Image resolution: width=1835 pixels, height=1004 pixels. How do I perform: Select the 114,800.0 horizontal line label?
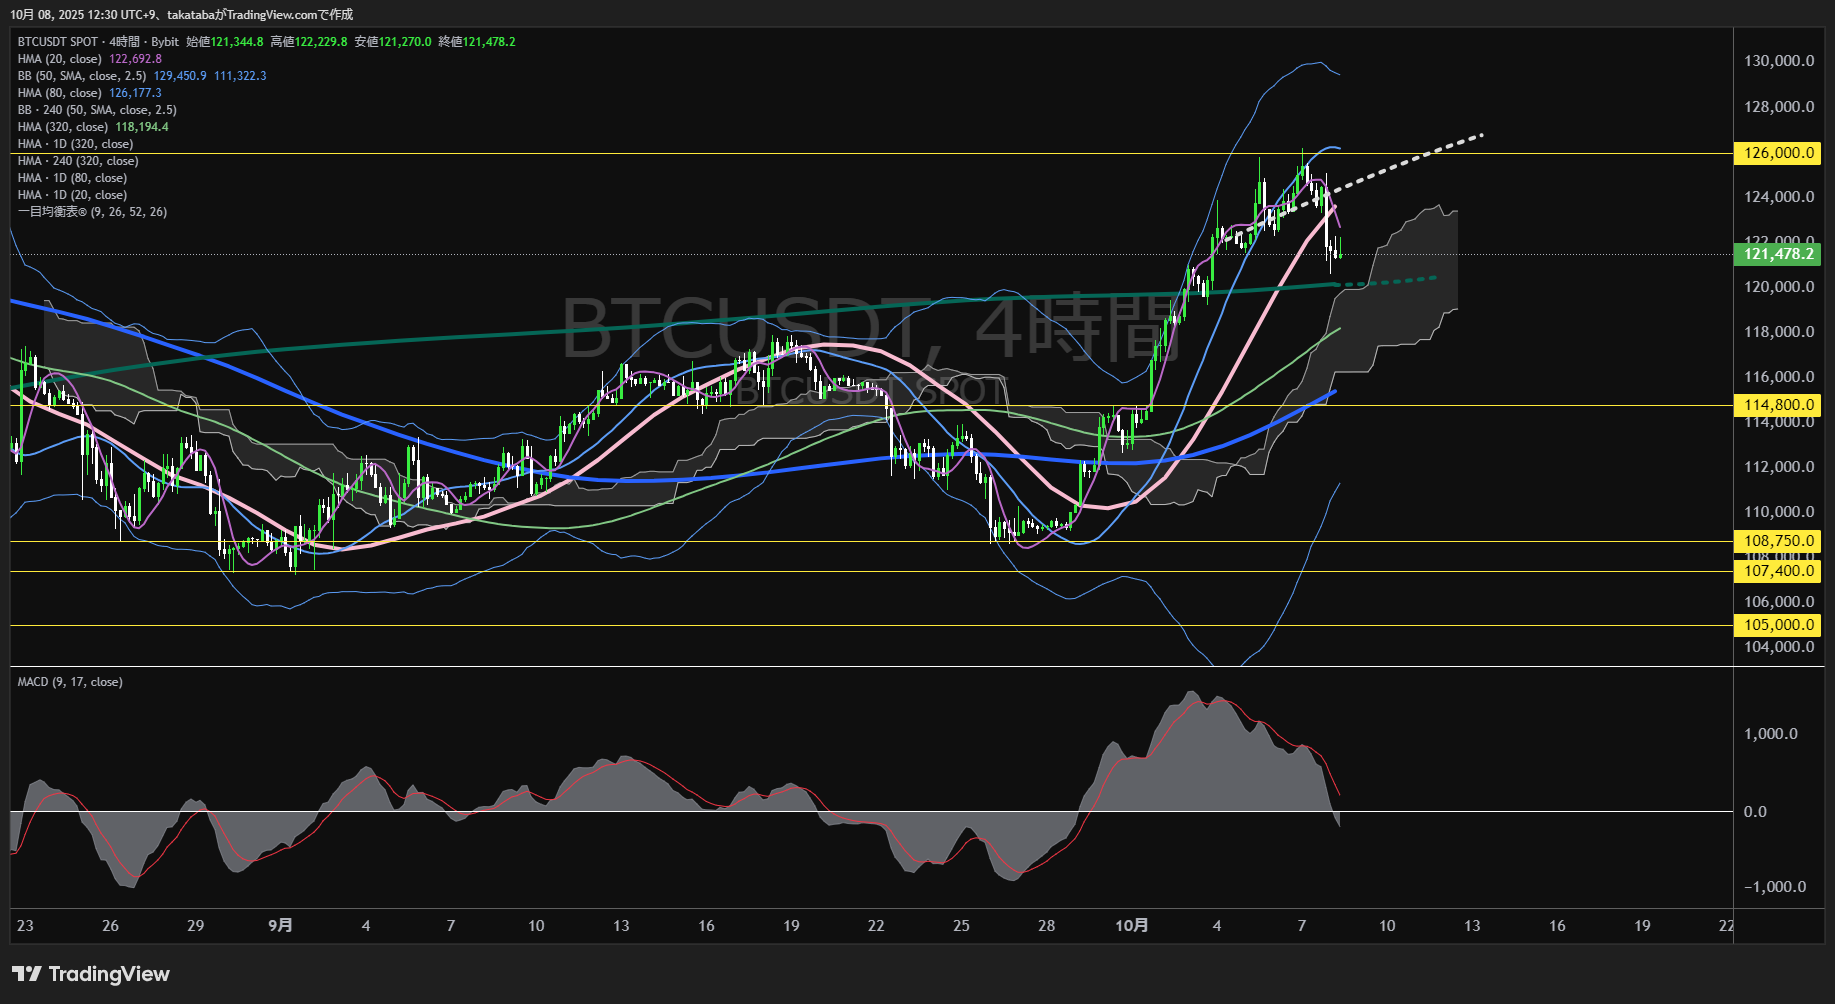[1778, 405]
